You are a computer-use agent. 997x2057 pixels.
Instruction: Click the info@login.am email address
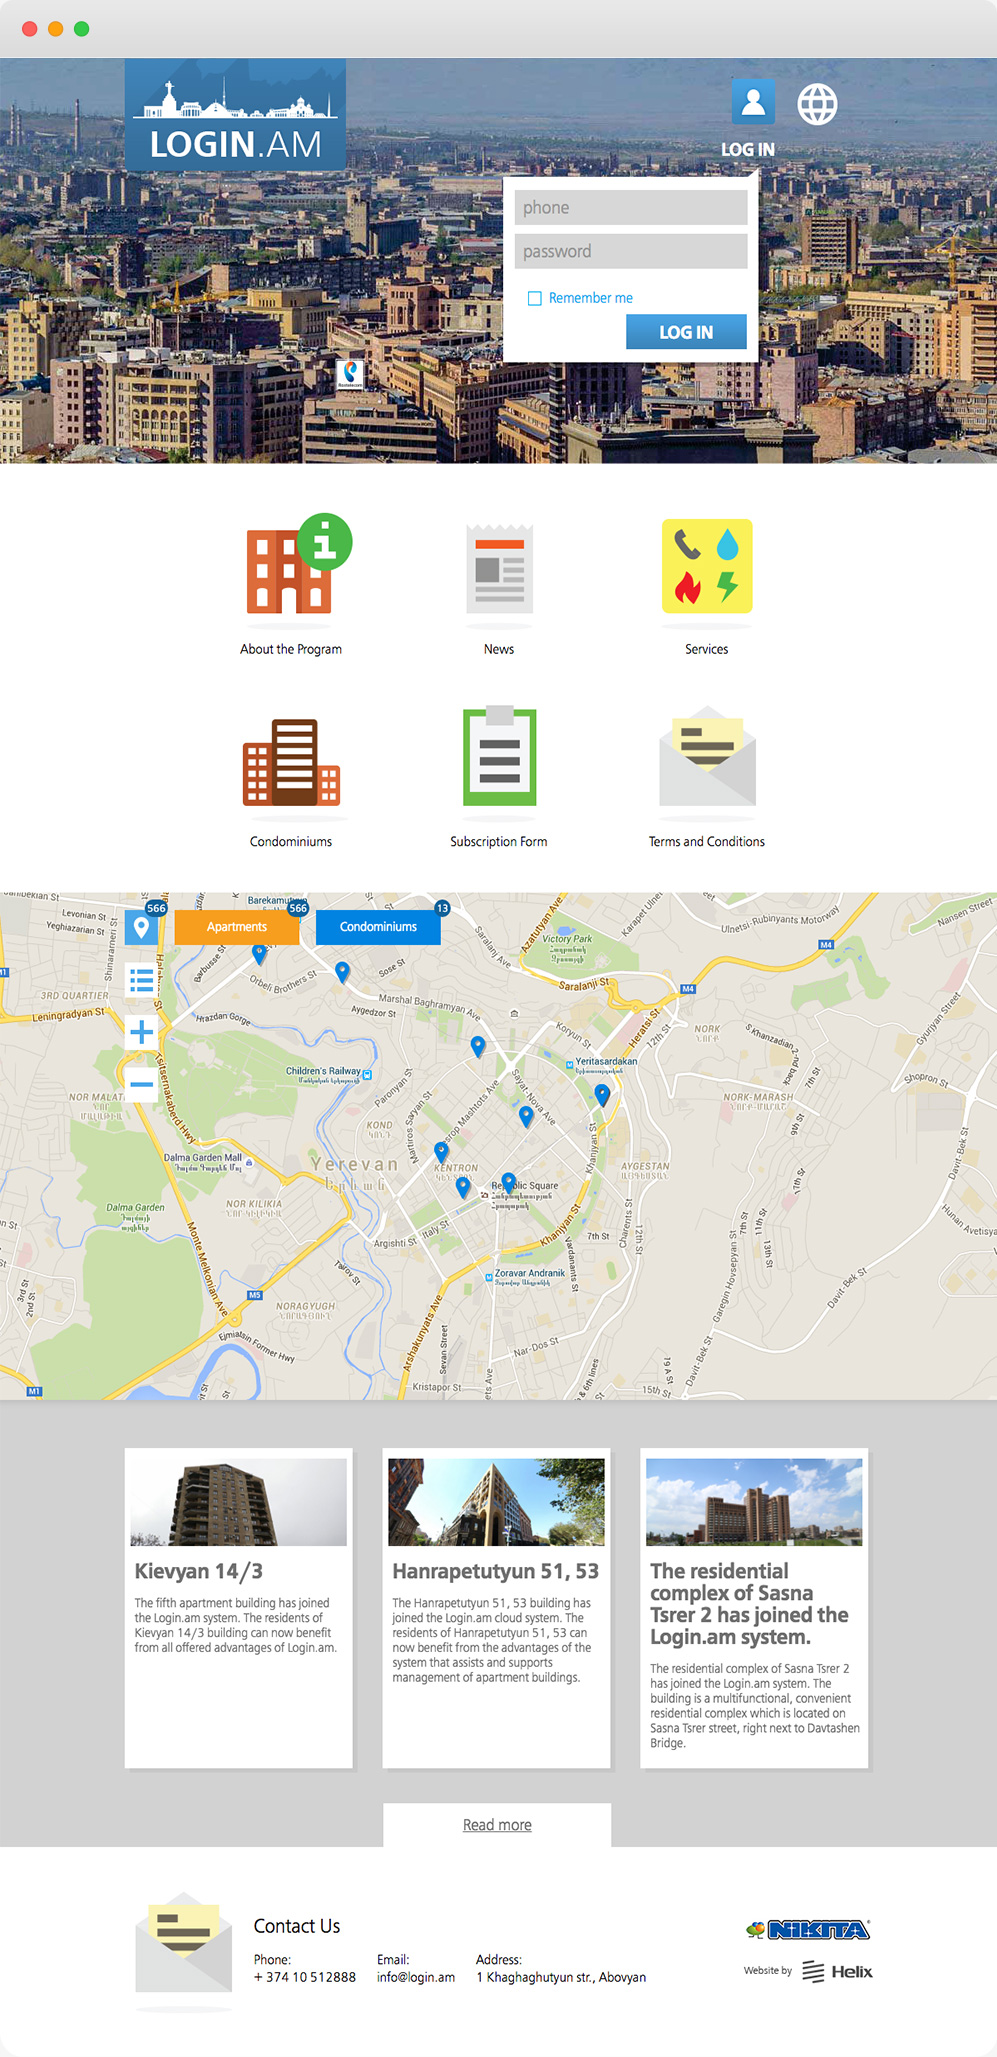click(x=416, y=1977)
